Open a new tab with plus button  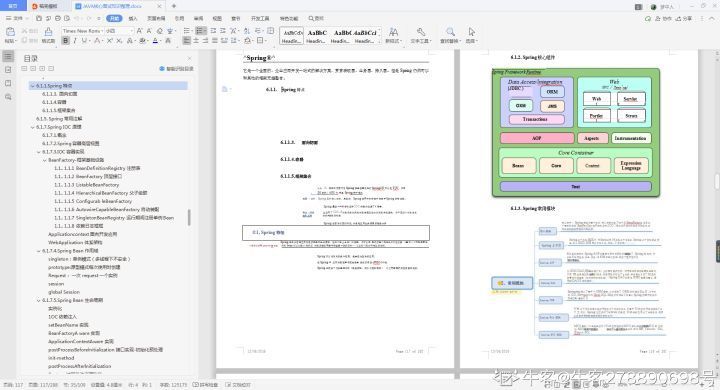pos(174,6)
